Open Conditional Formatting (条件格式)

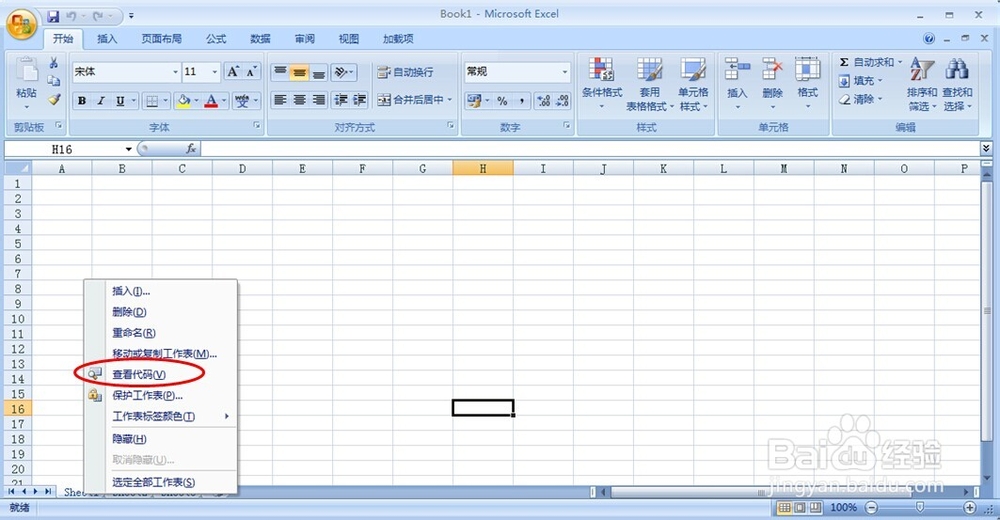601,83
